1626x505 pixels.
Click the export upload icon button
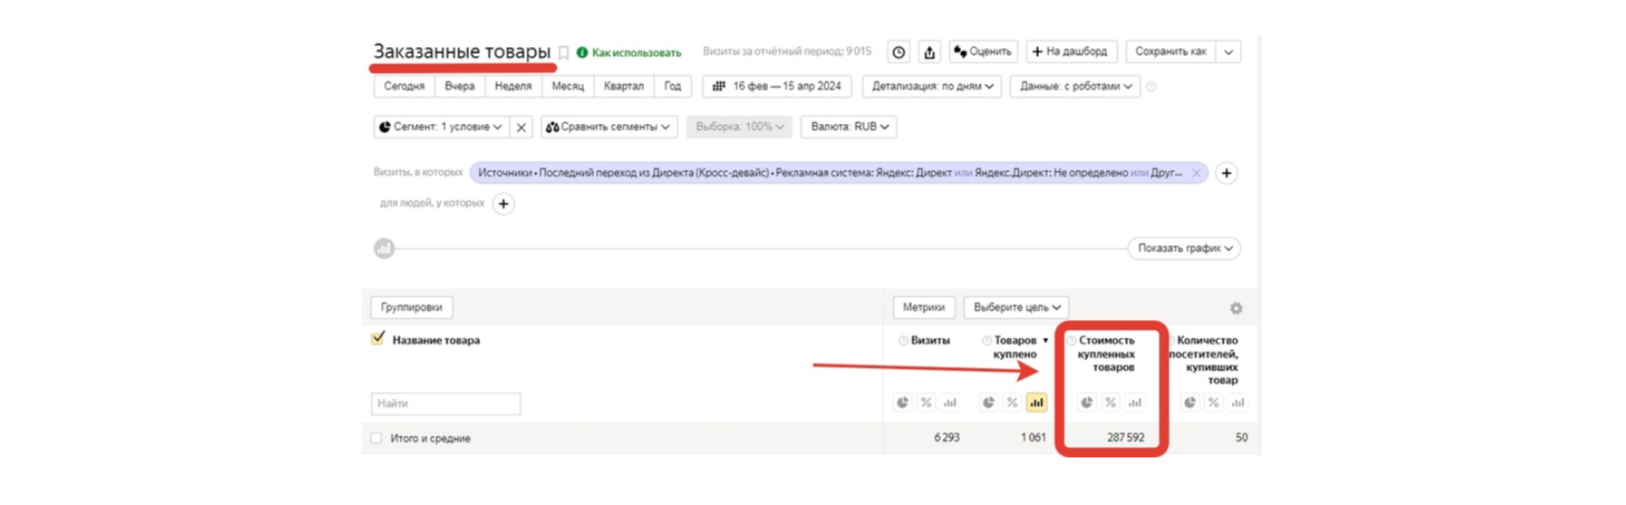pyautogui.click(x=929, y=52)
